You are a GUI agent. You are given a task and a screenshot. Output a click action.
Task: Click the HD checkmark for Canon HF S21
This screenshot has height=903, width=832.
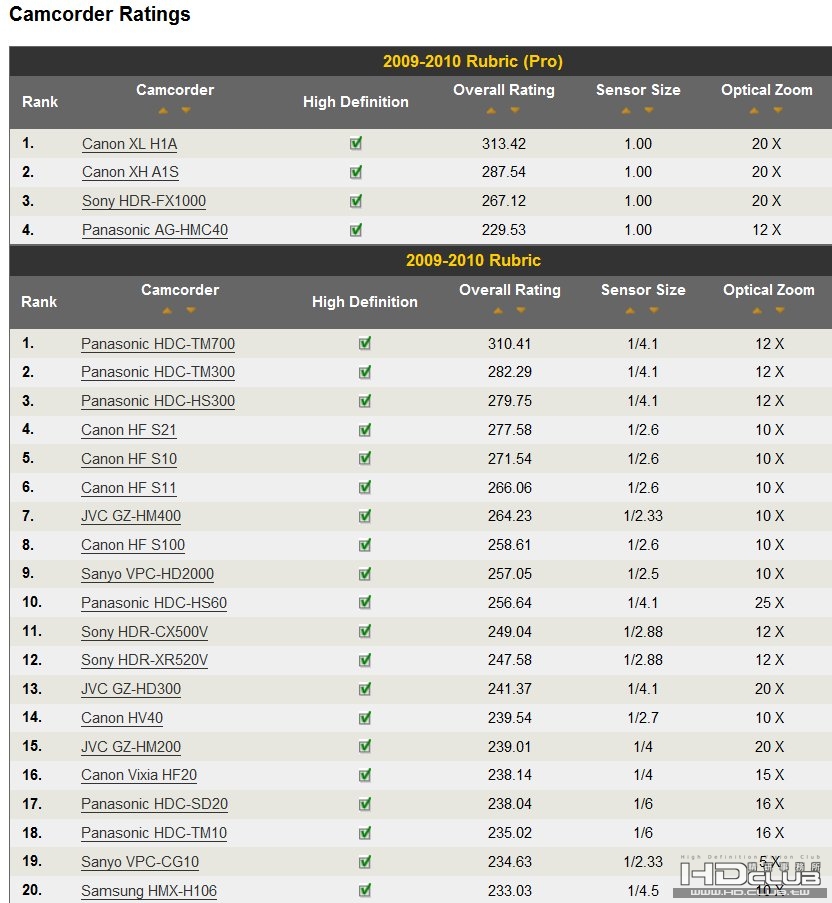(x=364, y=430)
